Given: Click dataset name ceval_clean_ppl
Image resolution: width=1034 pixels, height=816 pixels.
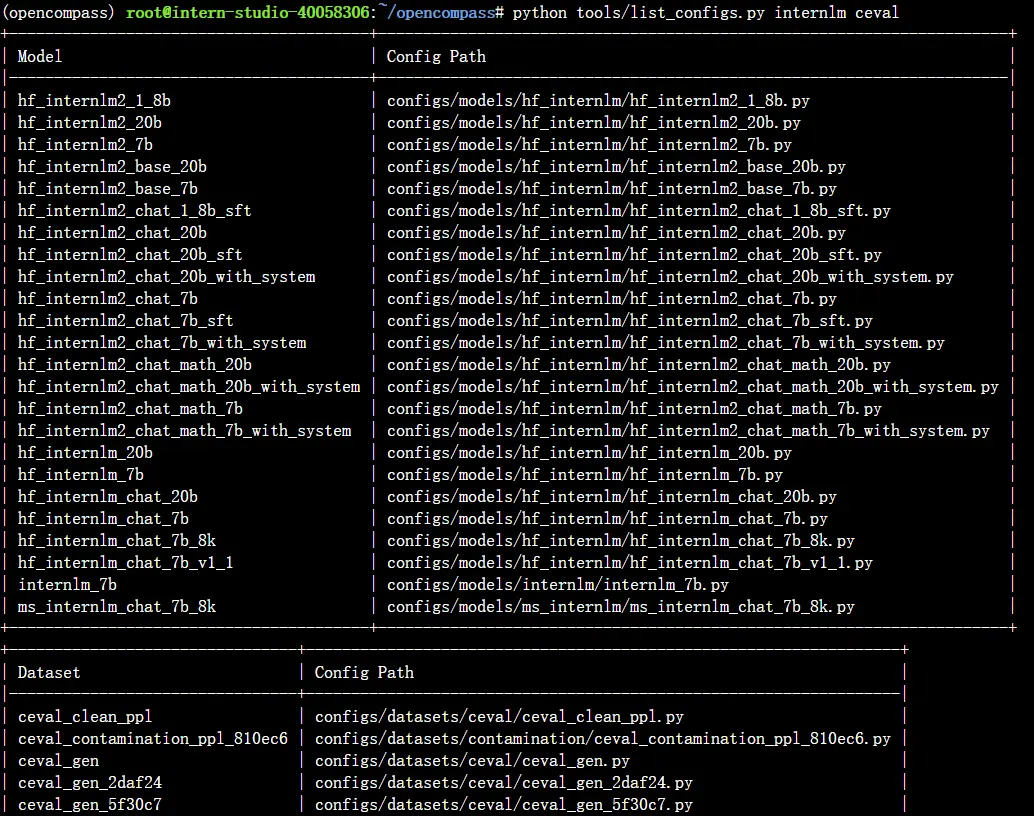Looking at the screenshot, I should (85, 716).
